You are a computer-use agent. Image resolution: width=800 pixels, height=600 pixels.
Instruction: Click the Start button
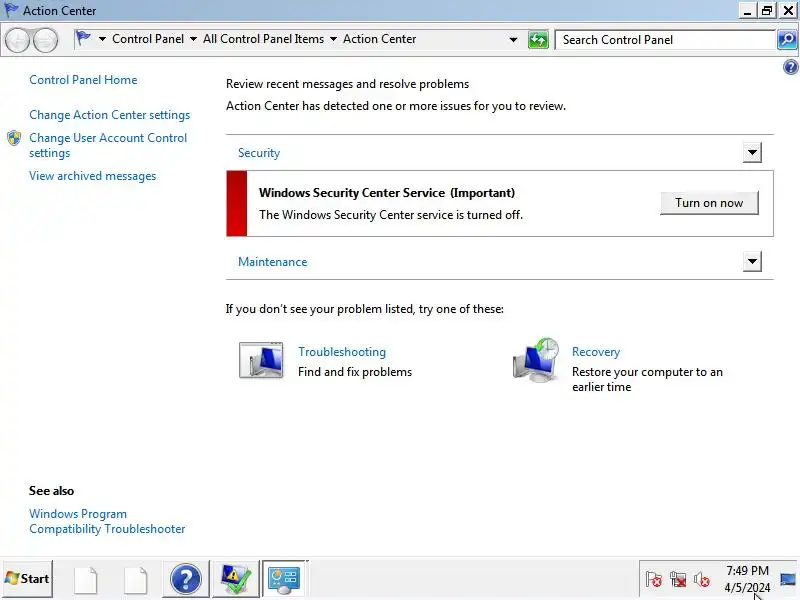(27, 579)
